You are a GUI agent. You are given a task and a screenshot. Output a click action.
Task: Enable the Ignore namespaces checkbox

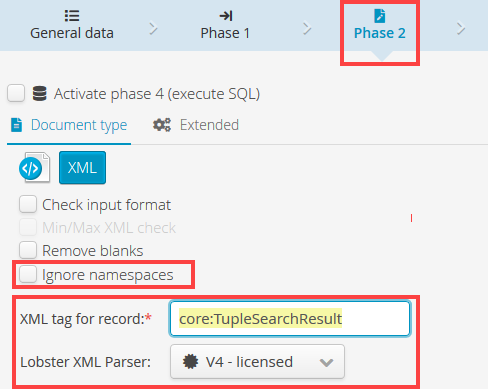tap(28, 274)
